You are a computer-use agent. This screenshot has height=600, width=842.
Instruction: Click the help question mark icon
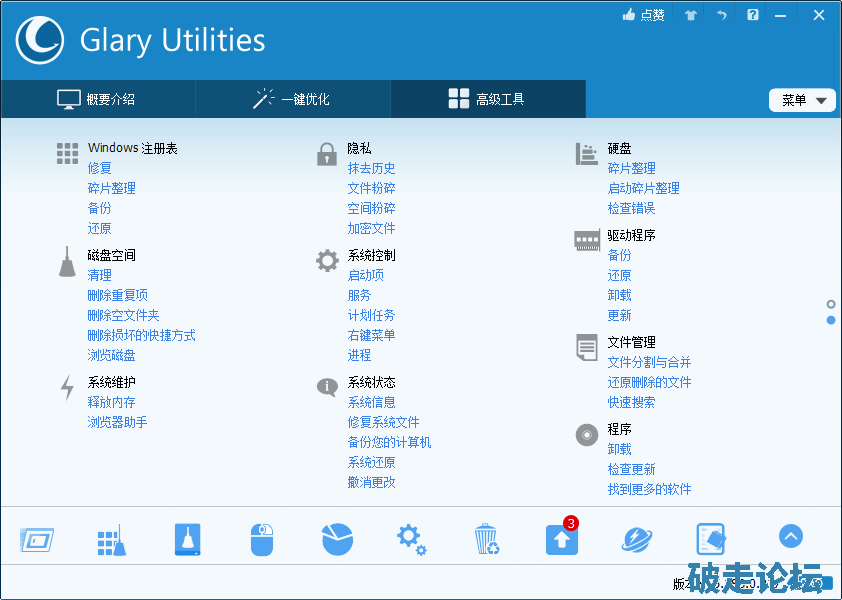[x=753, y=15]
